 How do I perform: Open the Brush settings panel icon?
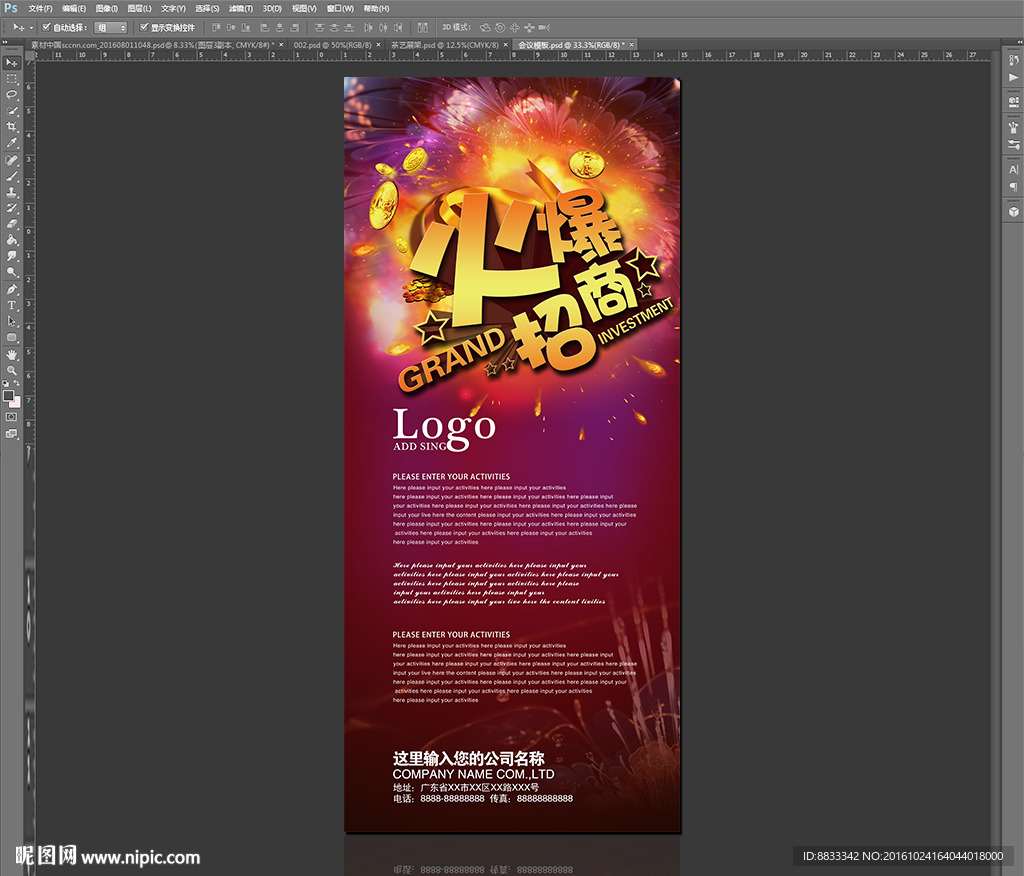tap(1014, 144)
